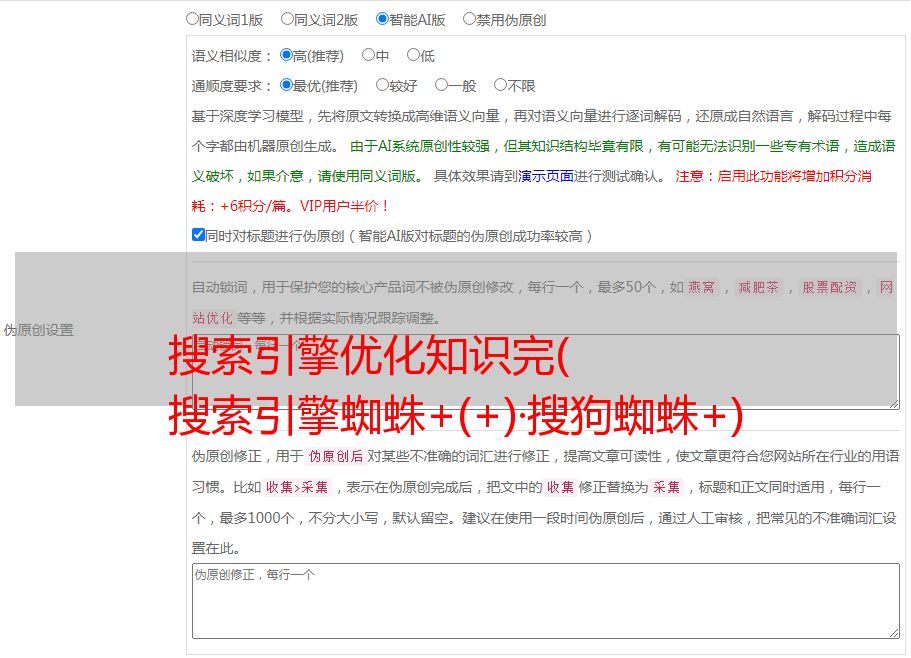Click the 减肥茶 example keyword tag
911x658 pixels.
point(758,287)
